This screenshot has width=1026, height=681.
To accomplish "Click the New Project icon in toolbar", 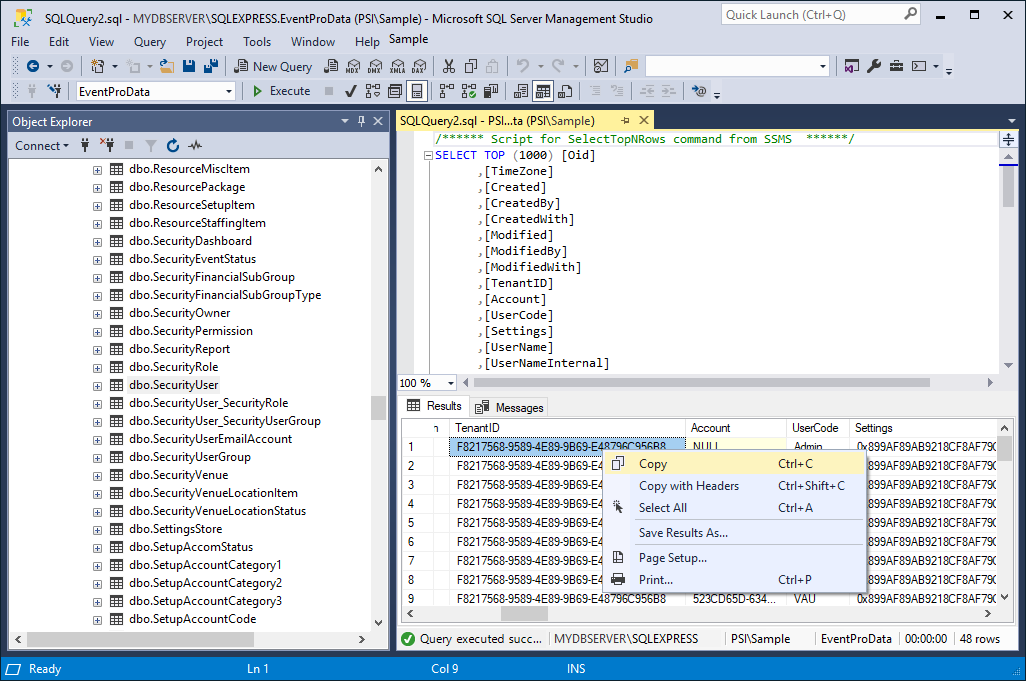I will tap(97, 66).
